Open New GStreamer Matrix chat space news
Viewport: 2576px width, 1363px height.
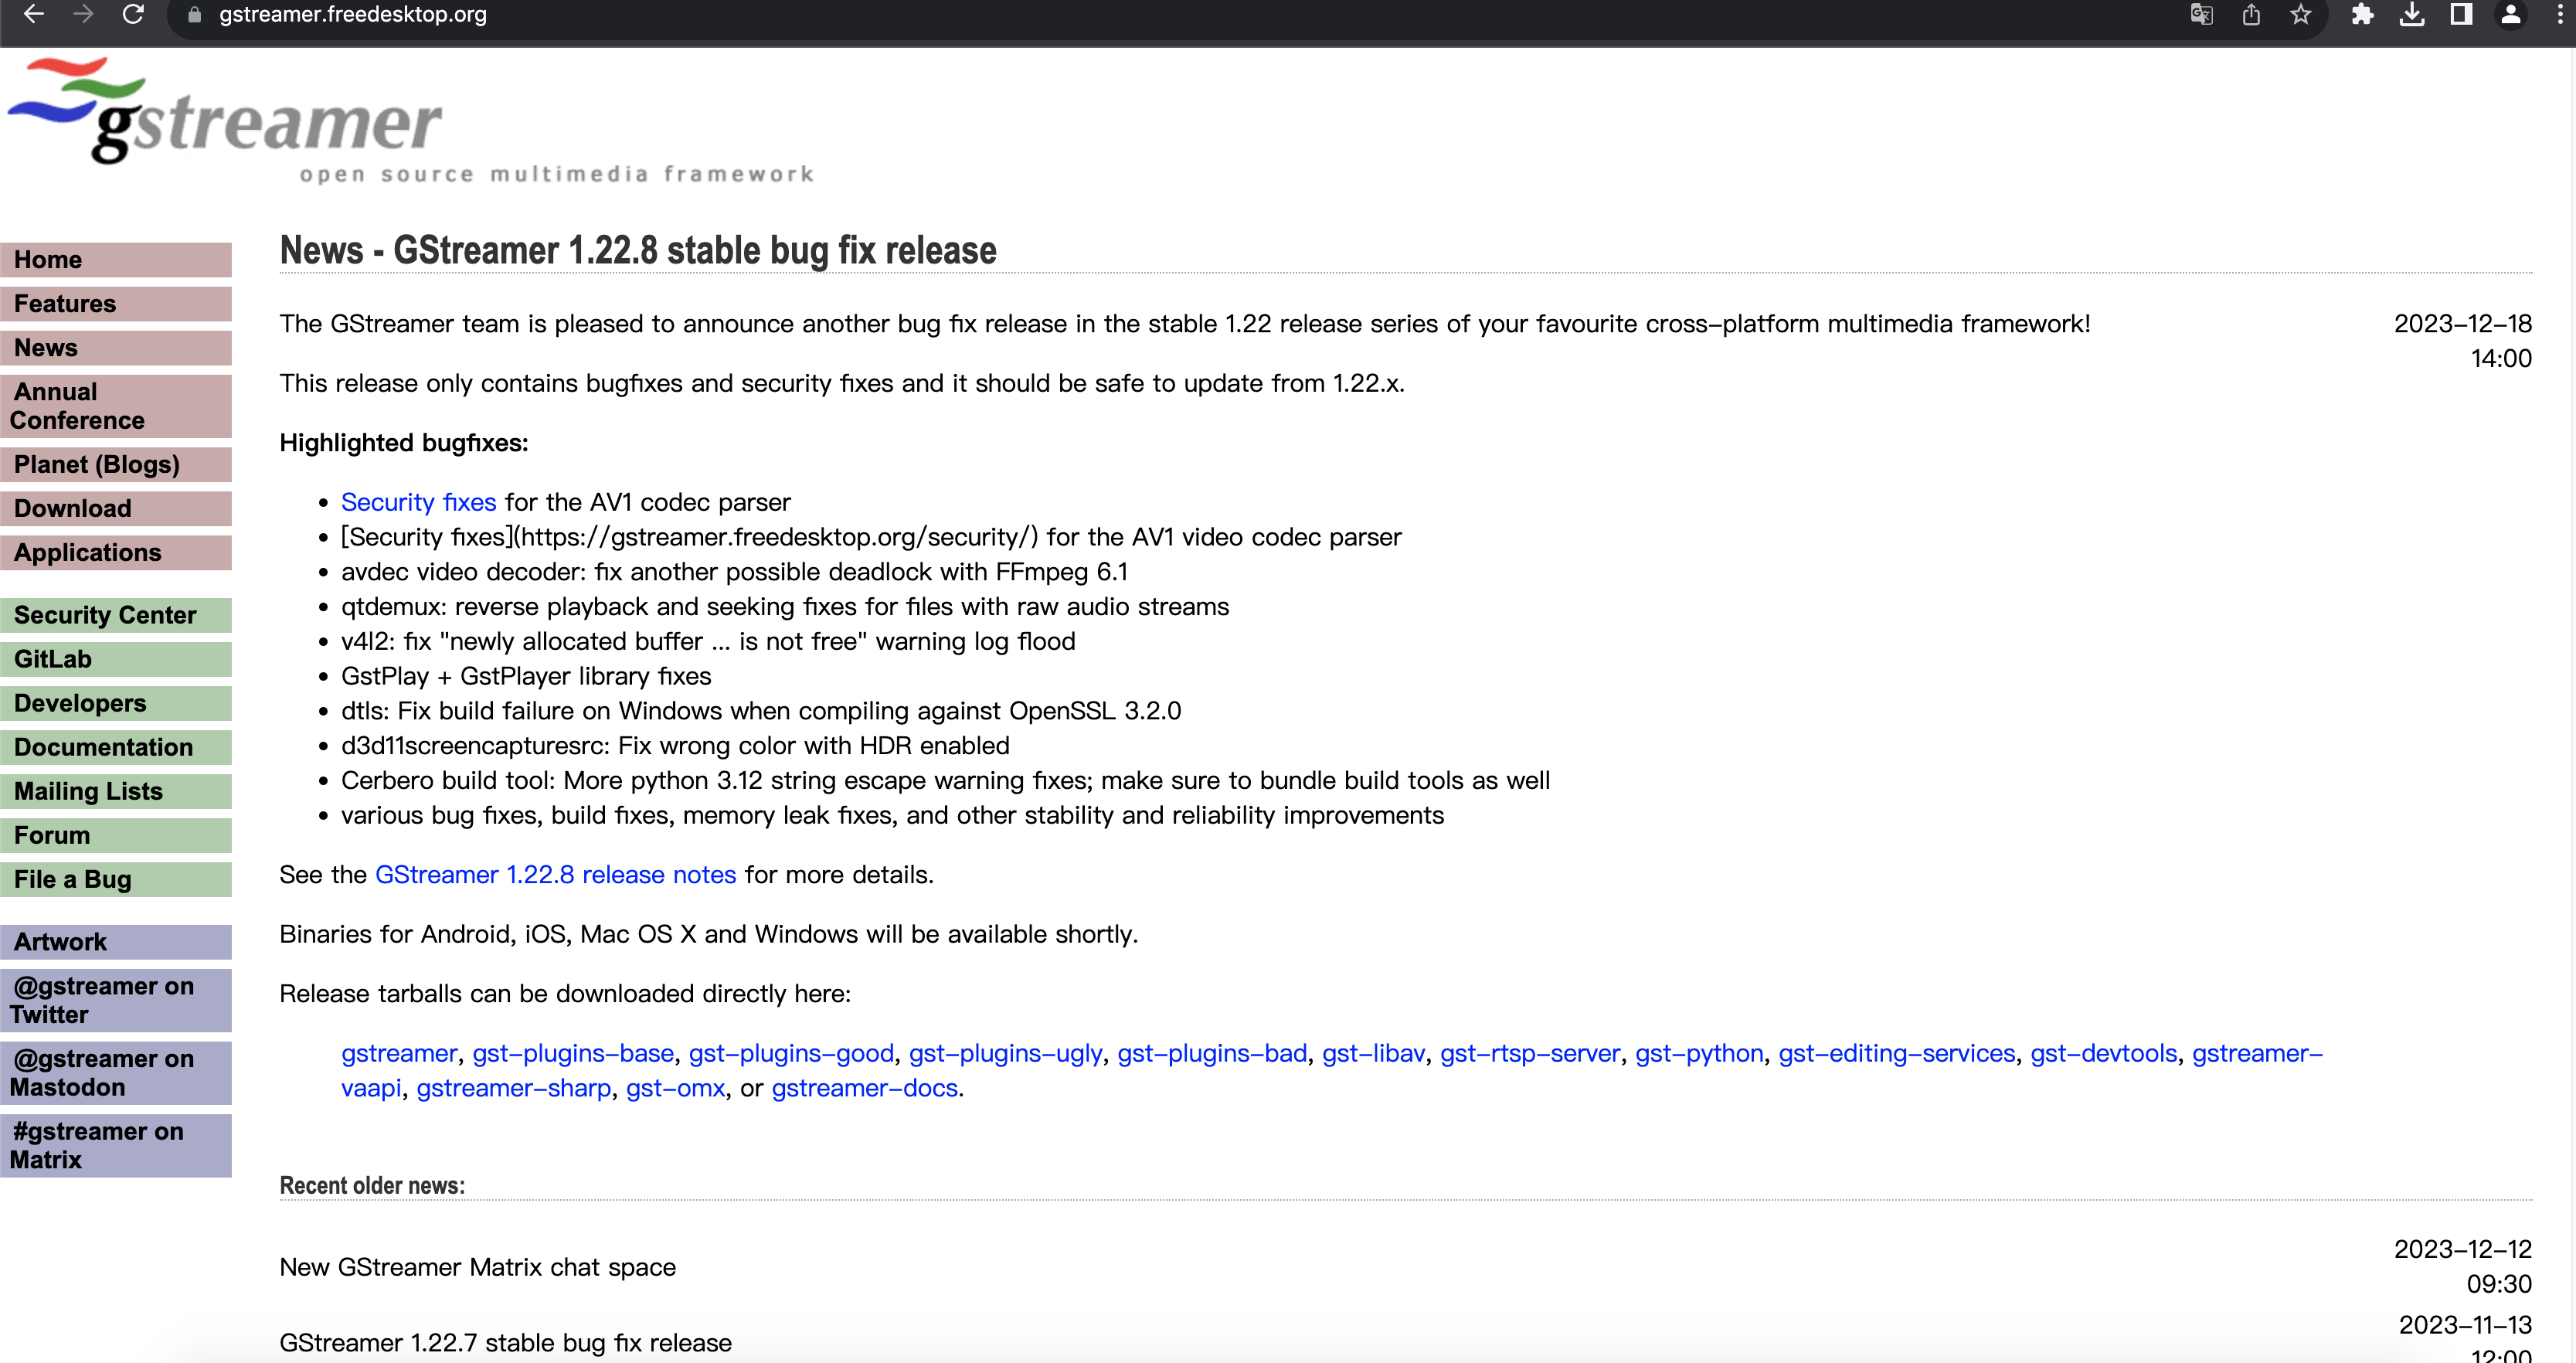coord(478,1268)
